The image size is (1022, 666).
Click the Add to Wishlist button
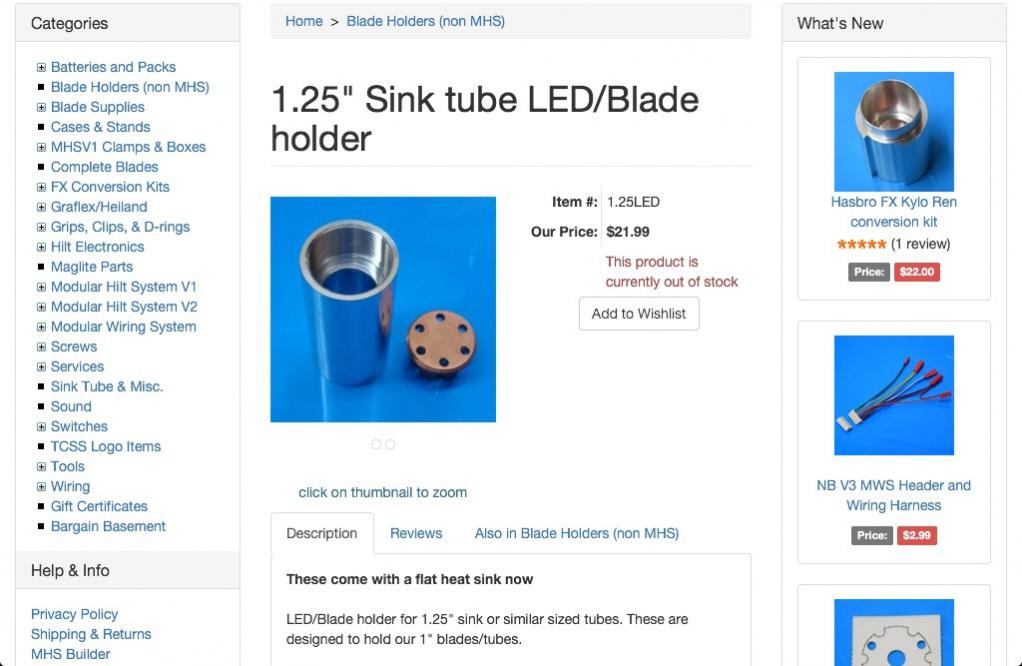(x=639, y=314)
